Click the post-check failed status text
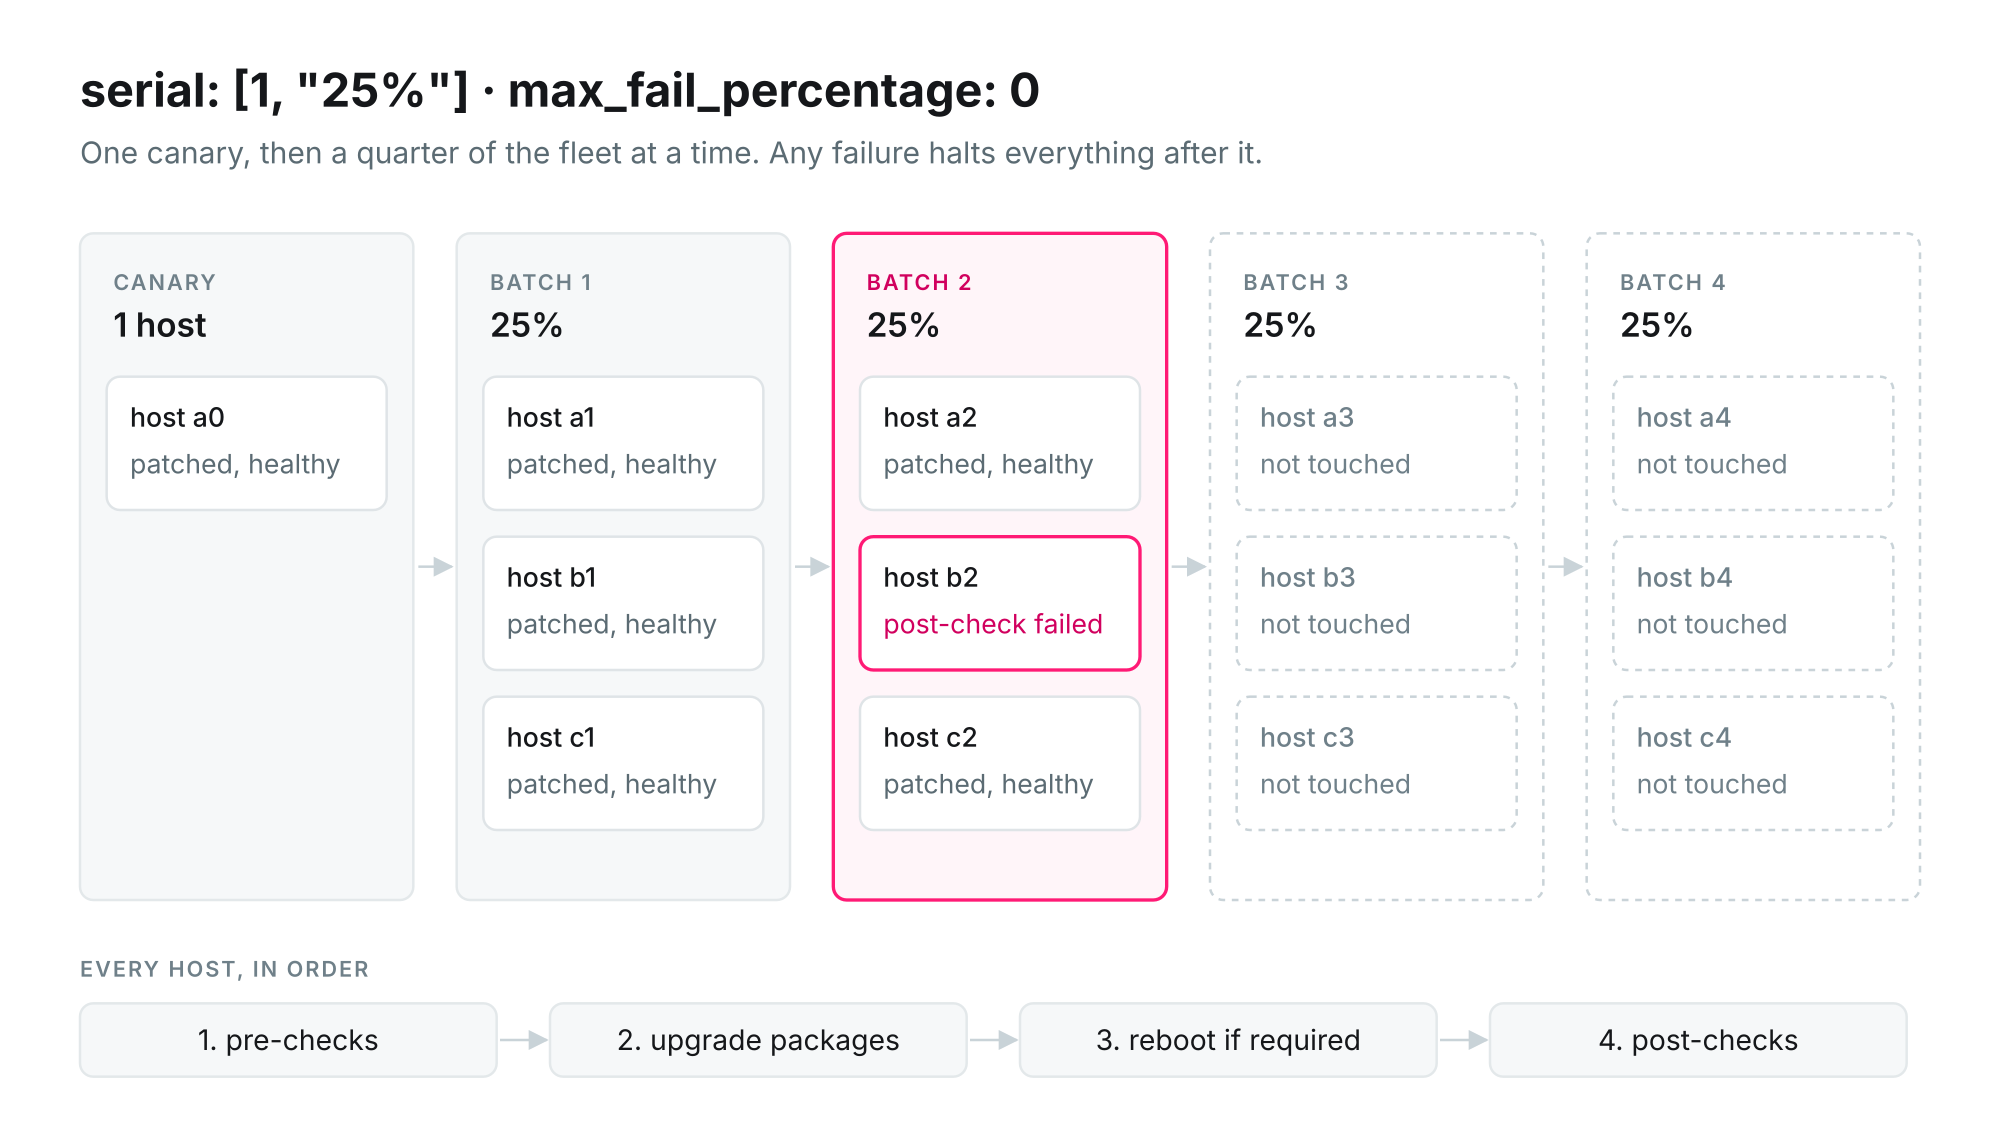The image size is (2000, 1125). (x=993, y=624)
